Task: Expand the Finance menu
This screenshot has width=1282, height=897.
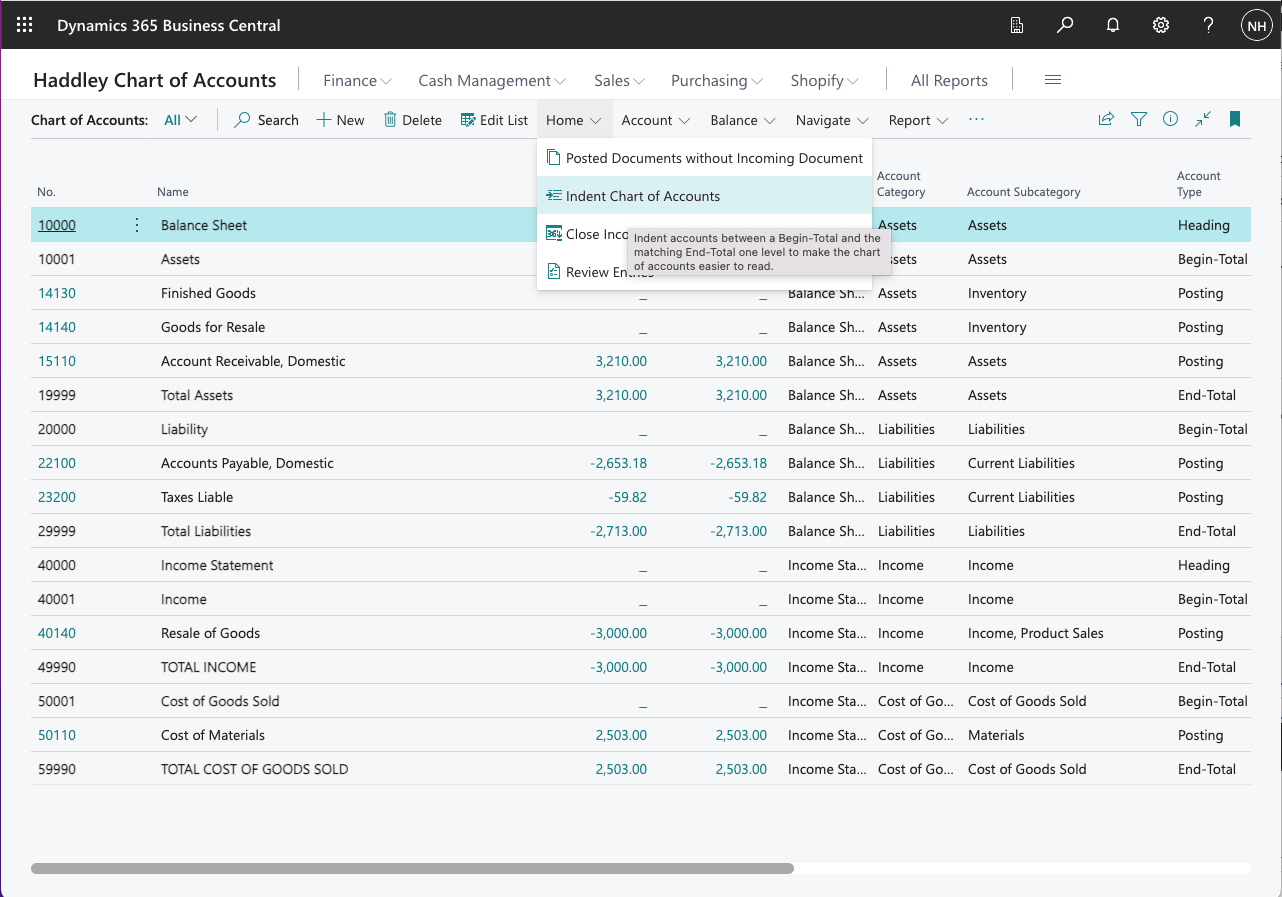Action: pos(357,80)
